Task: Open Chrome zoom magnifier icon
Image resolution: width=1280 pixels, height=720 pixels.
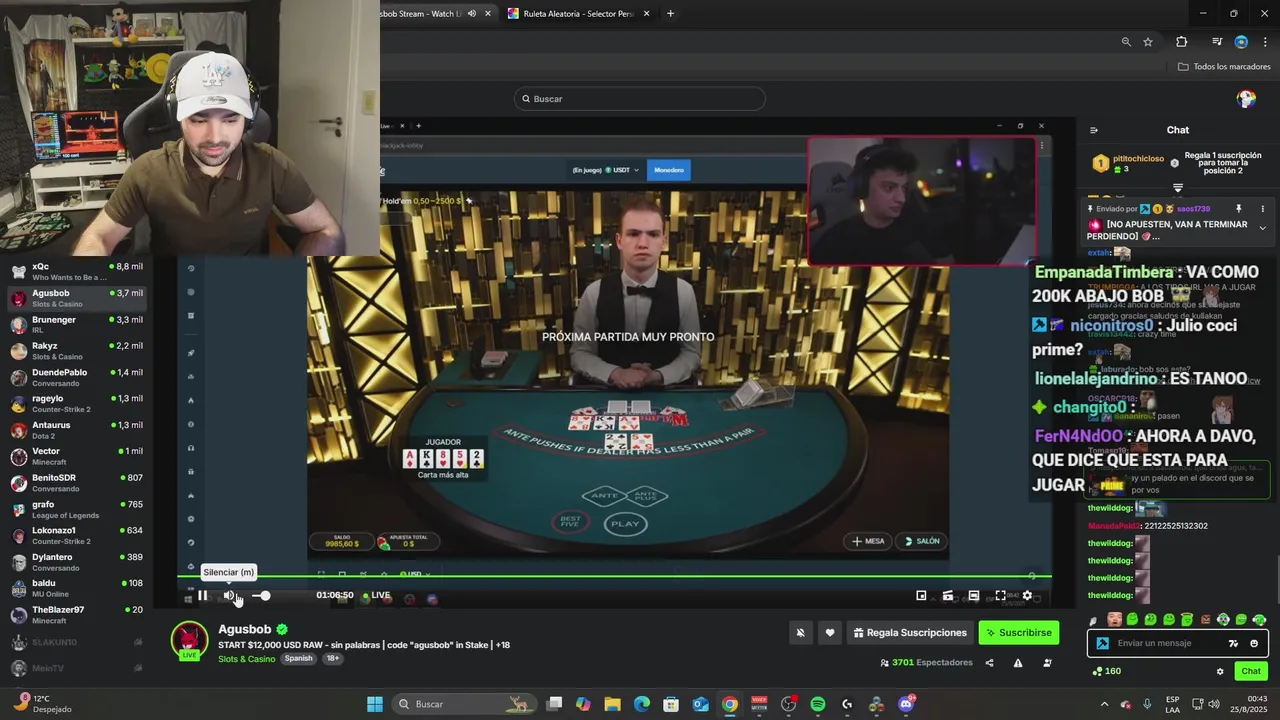Action: pos(1126,42)
